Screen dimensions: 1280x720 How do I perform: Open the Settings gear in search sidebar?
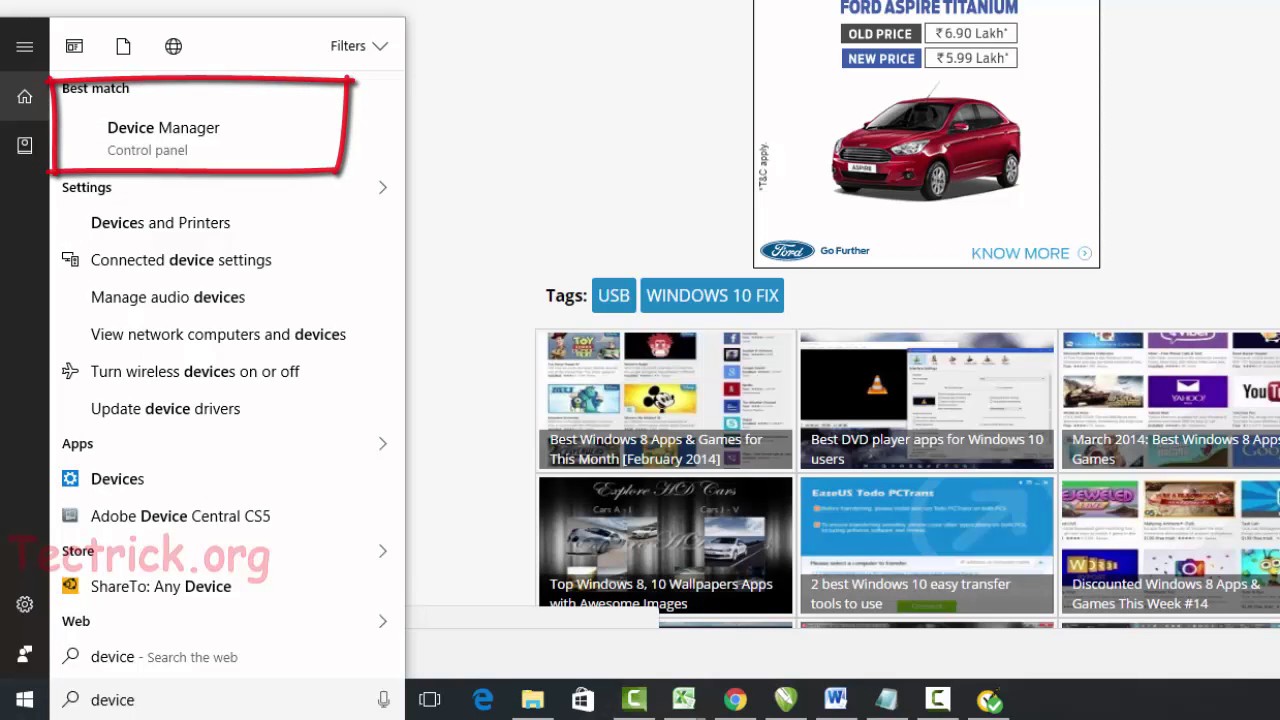(24, 604)
